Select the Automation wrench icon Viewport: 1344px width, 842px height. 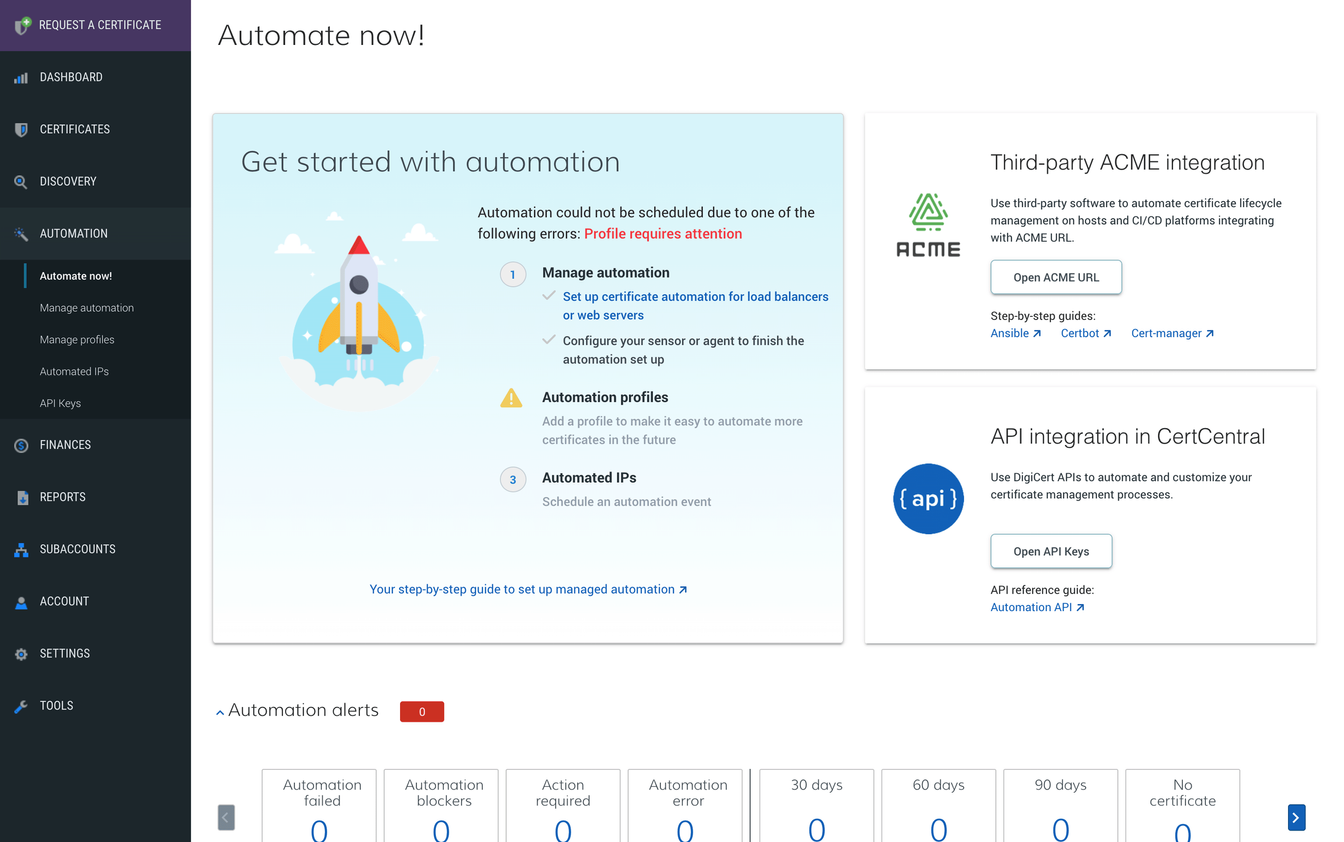[x=21, y=233]
